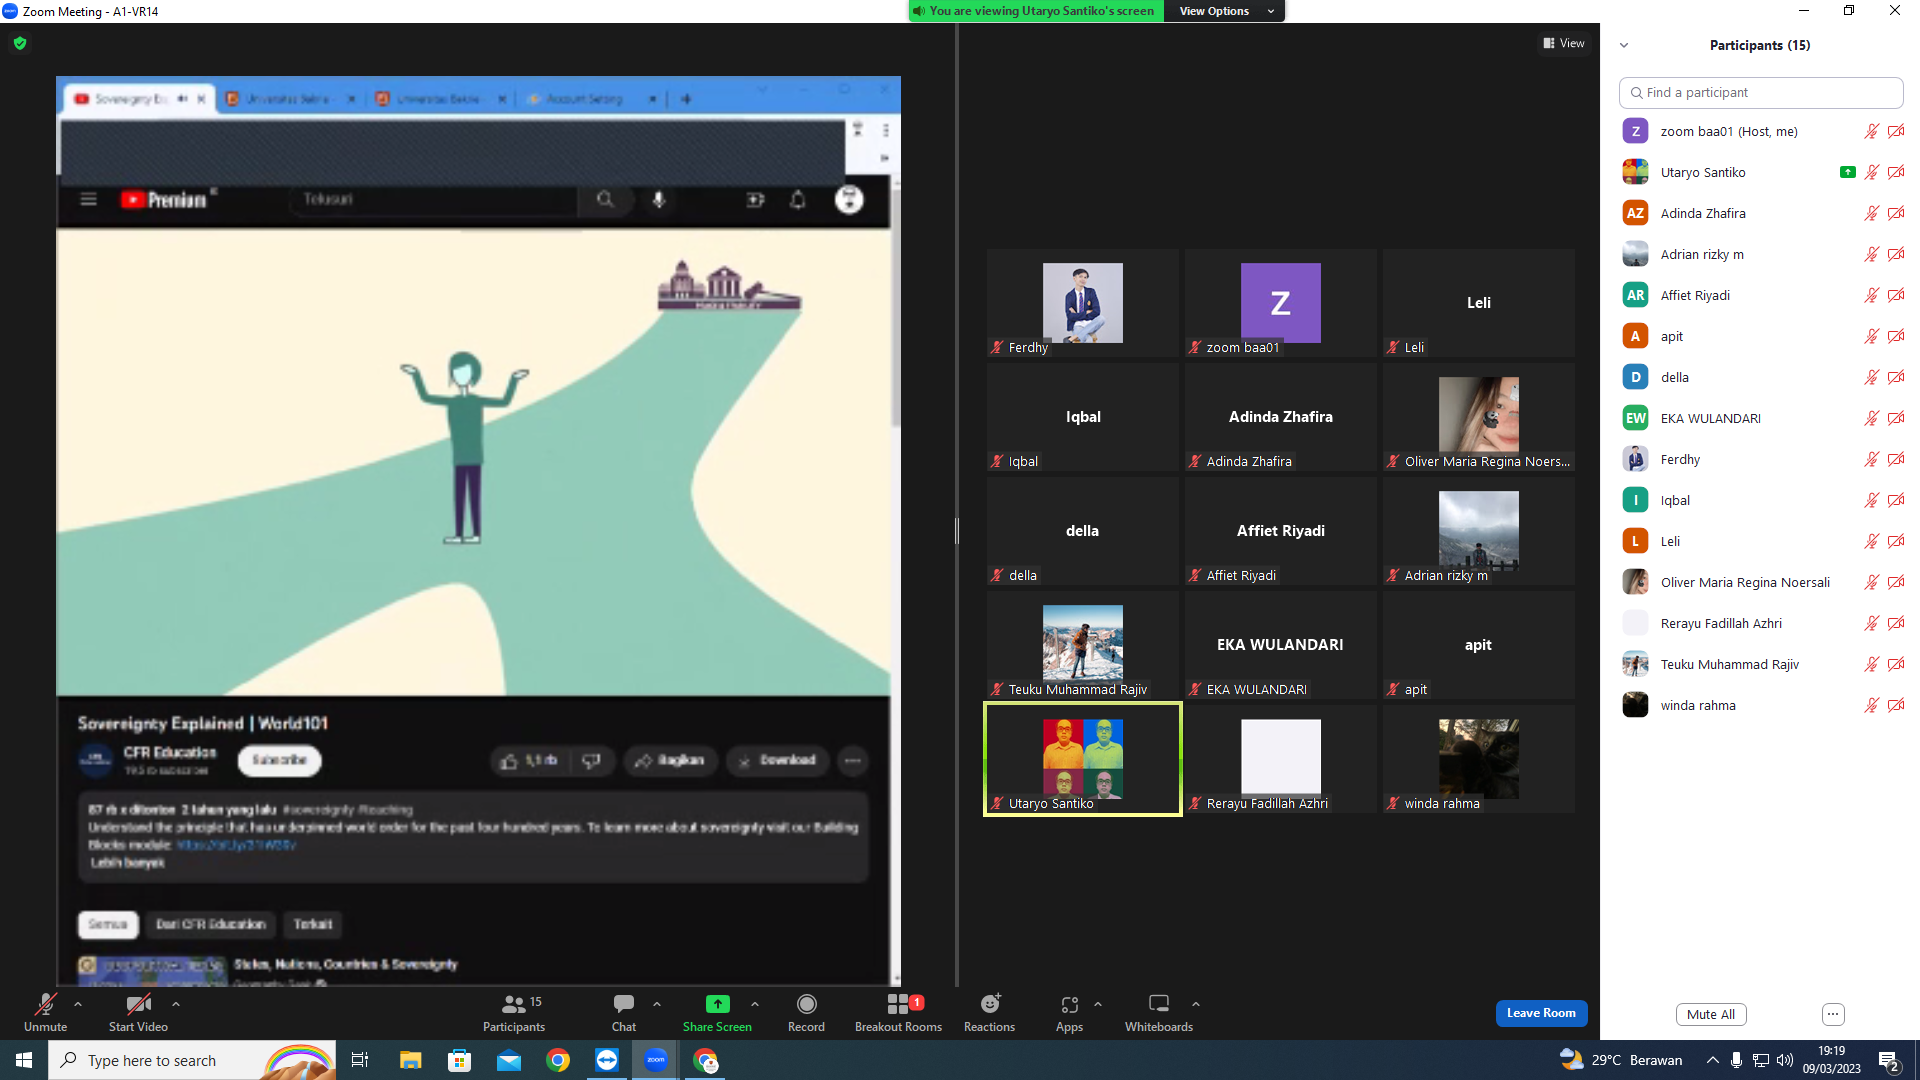The image size is (1920, 1080).
Task: Open the Whiteboards icon
Action: 1159,1004
